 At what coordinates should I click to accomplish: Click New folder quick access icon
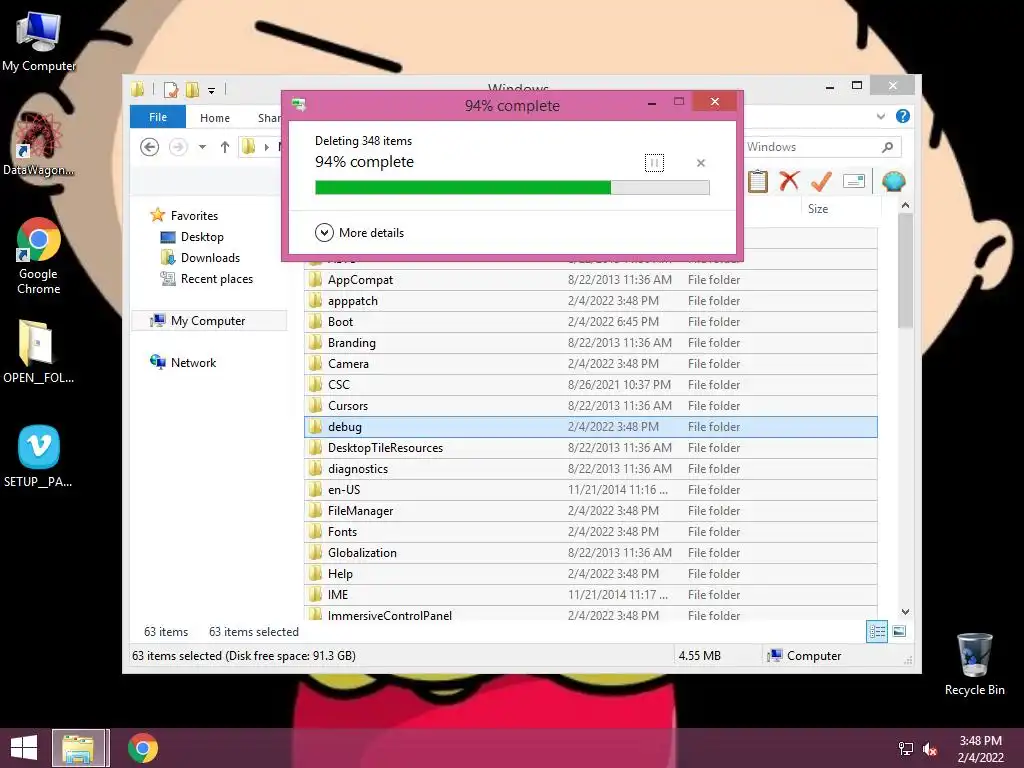coord(192,89)
